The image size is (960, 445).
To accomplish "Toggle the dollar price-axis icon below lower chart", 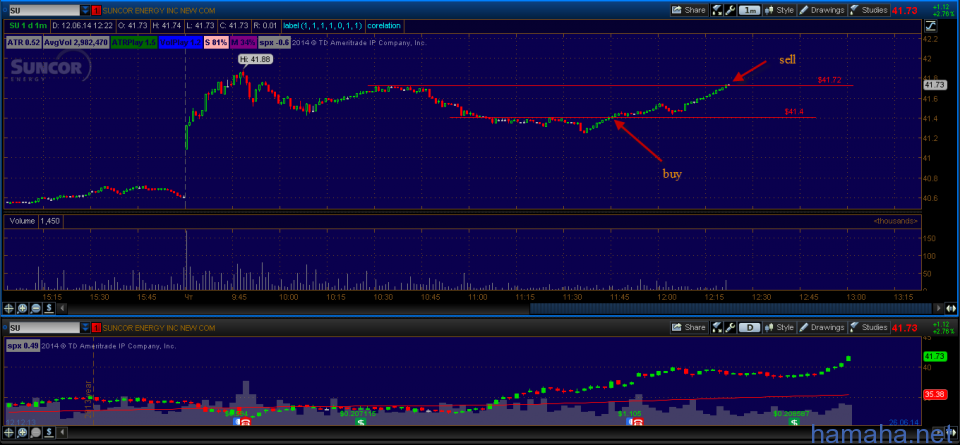I will click(x=48, y=432).
